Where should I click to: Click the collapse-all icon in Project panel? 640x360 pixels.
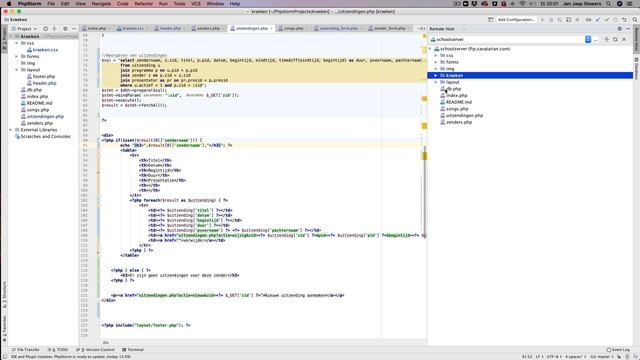pyautogui.click(x=54, y=29)
